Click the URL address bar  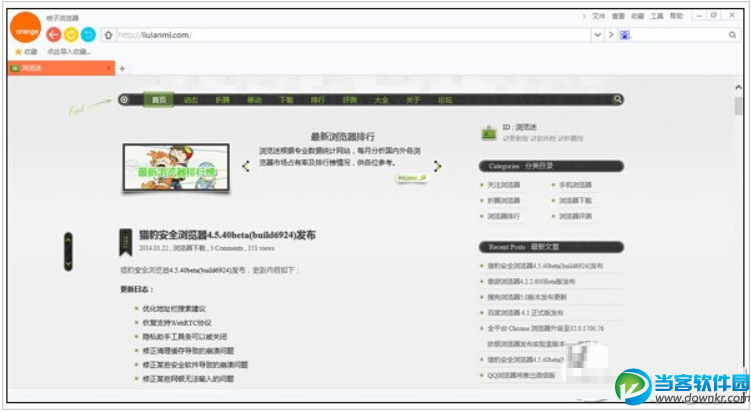coord(352,35)
